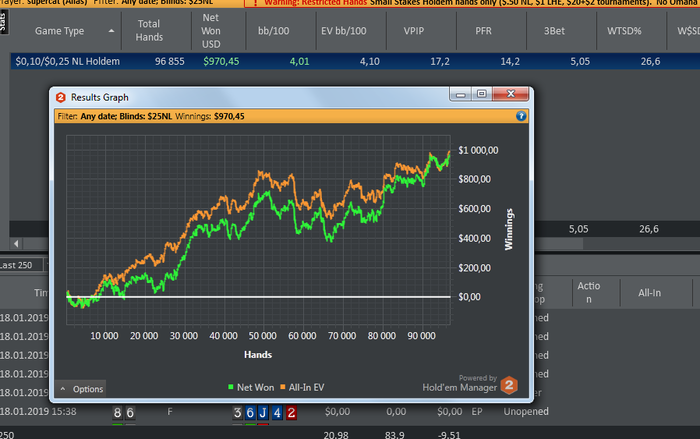Sort by 3Bet column header
Screen dimensions: 700x439
click(x=554, y=31)
